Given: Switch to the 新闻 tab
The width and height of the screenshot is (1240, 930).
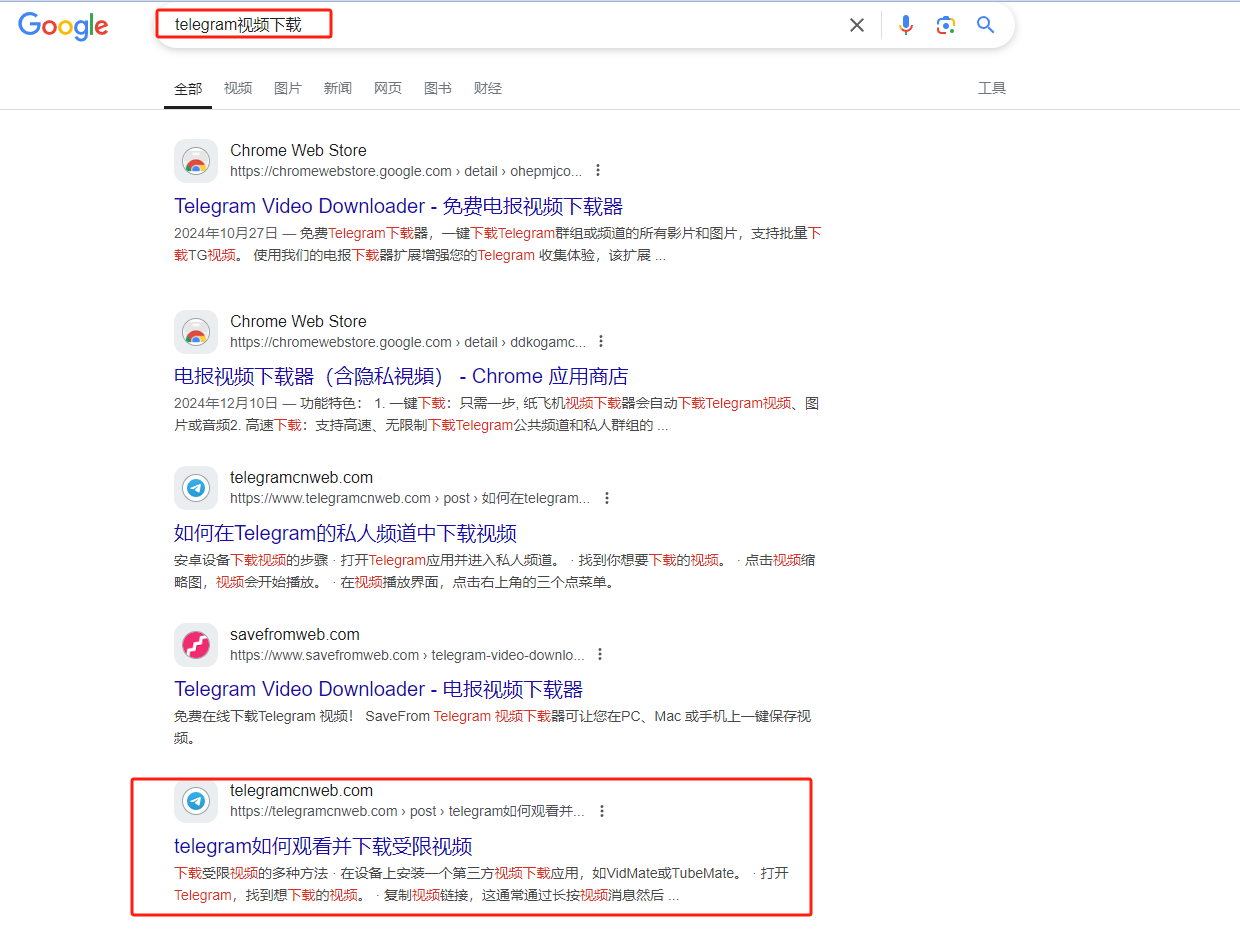Looking at the screenshot, I should click(338, 88).
